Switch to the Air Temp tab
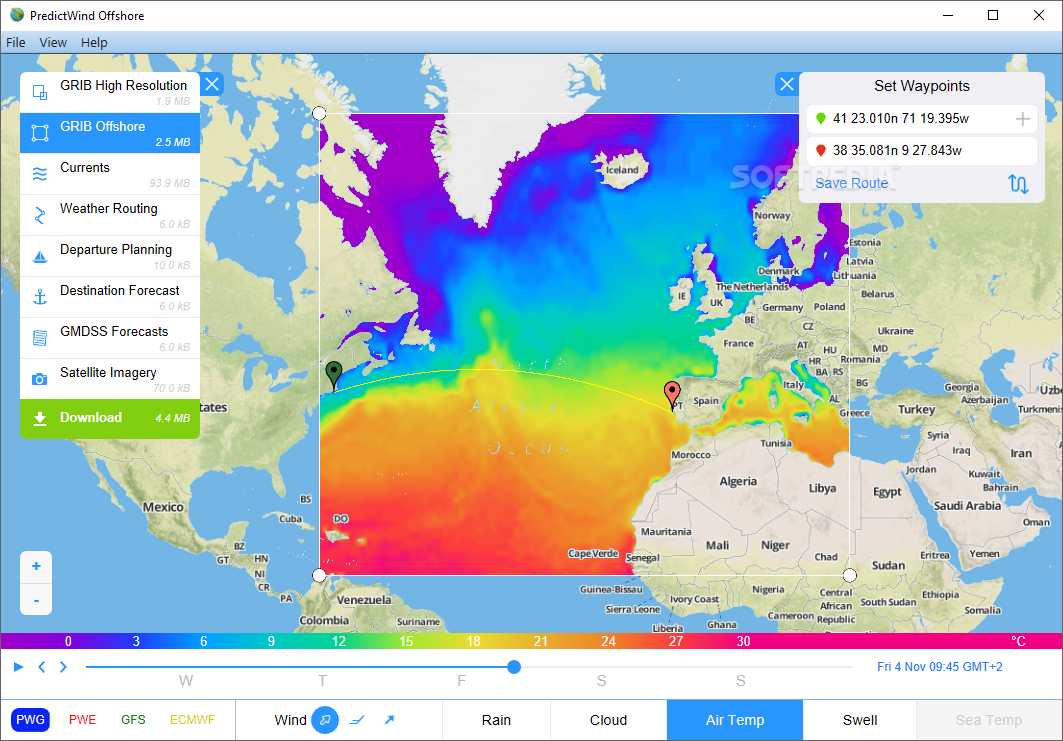The width and height of the screenshot is (1063, 741). click(735, 720)
